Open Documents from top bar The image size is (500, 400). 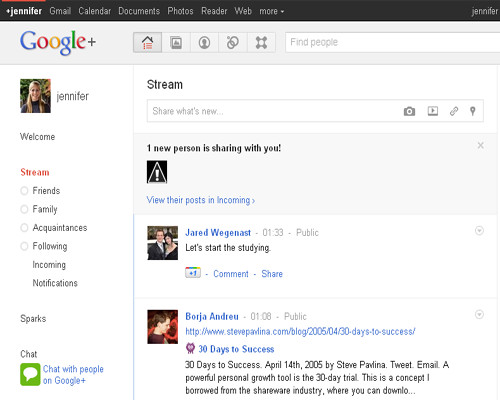[x=139, y=11]
